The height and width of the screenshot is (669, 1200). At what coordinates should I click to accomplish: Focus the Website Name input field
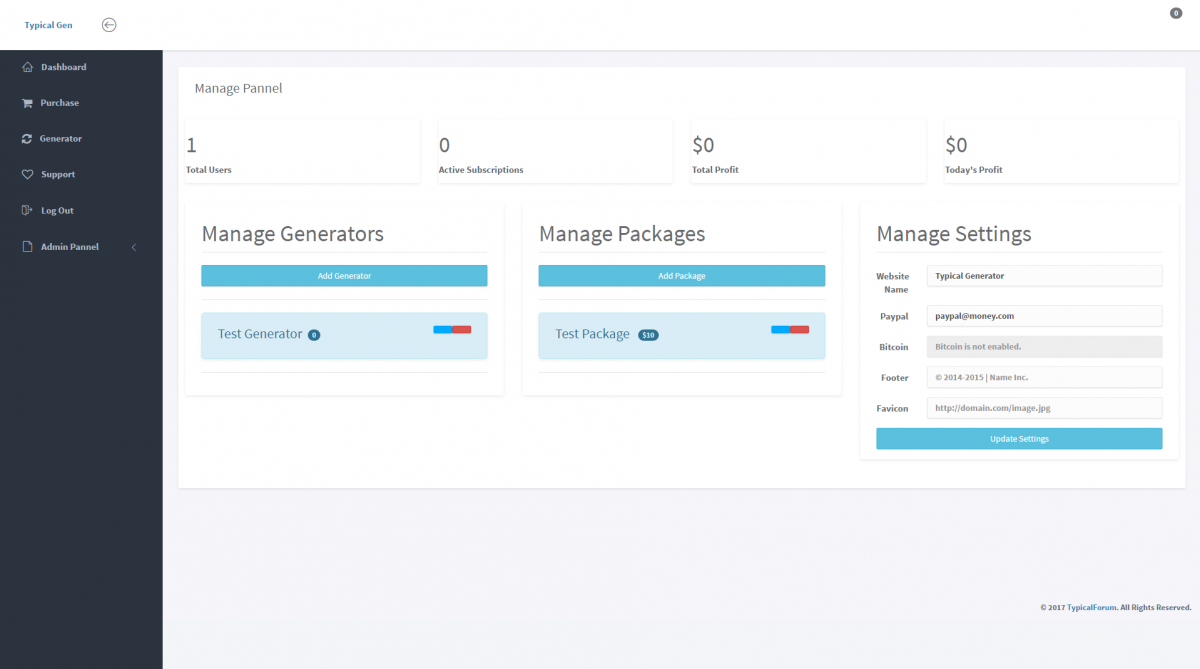tap(1044, 276)
